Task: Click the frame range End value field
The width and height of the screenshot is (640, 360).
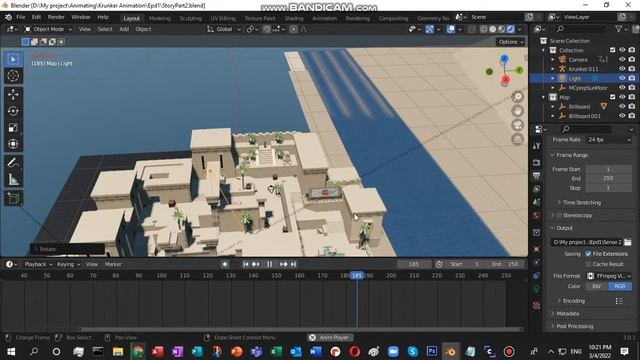Action: (609, 178)
